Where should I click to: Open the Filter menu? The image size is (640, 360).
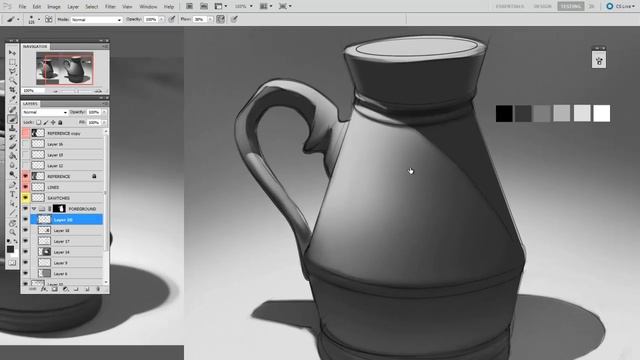point(110,7)
